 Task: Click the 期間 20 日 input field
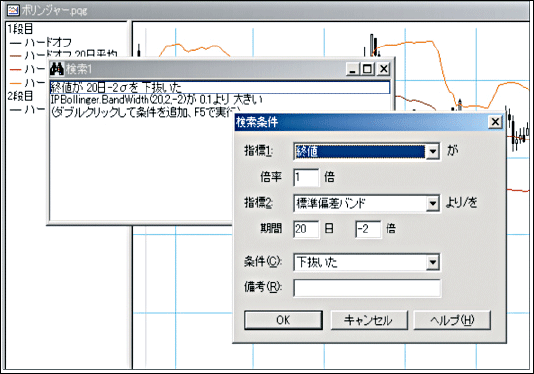point(306,229)
